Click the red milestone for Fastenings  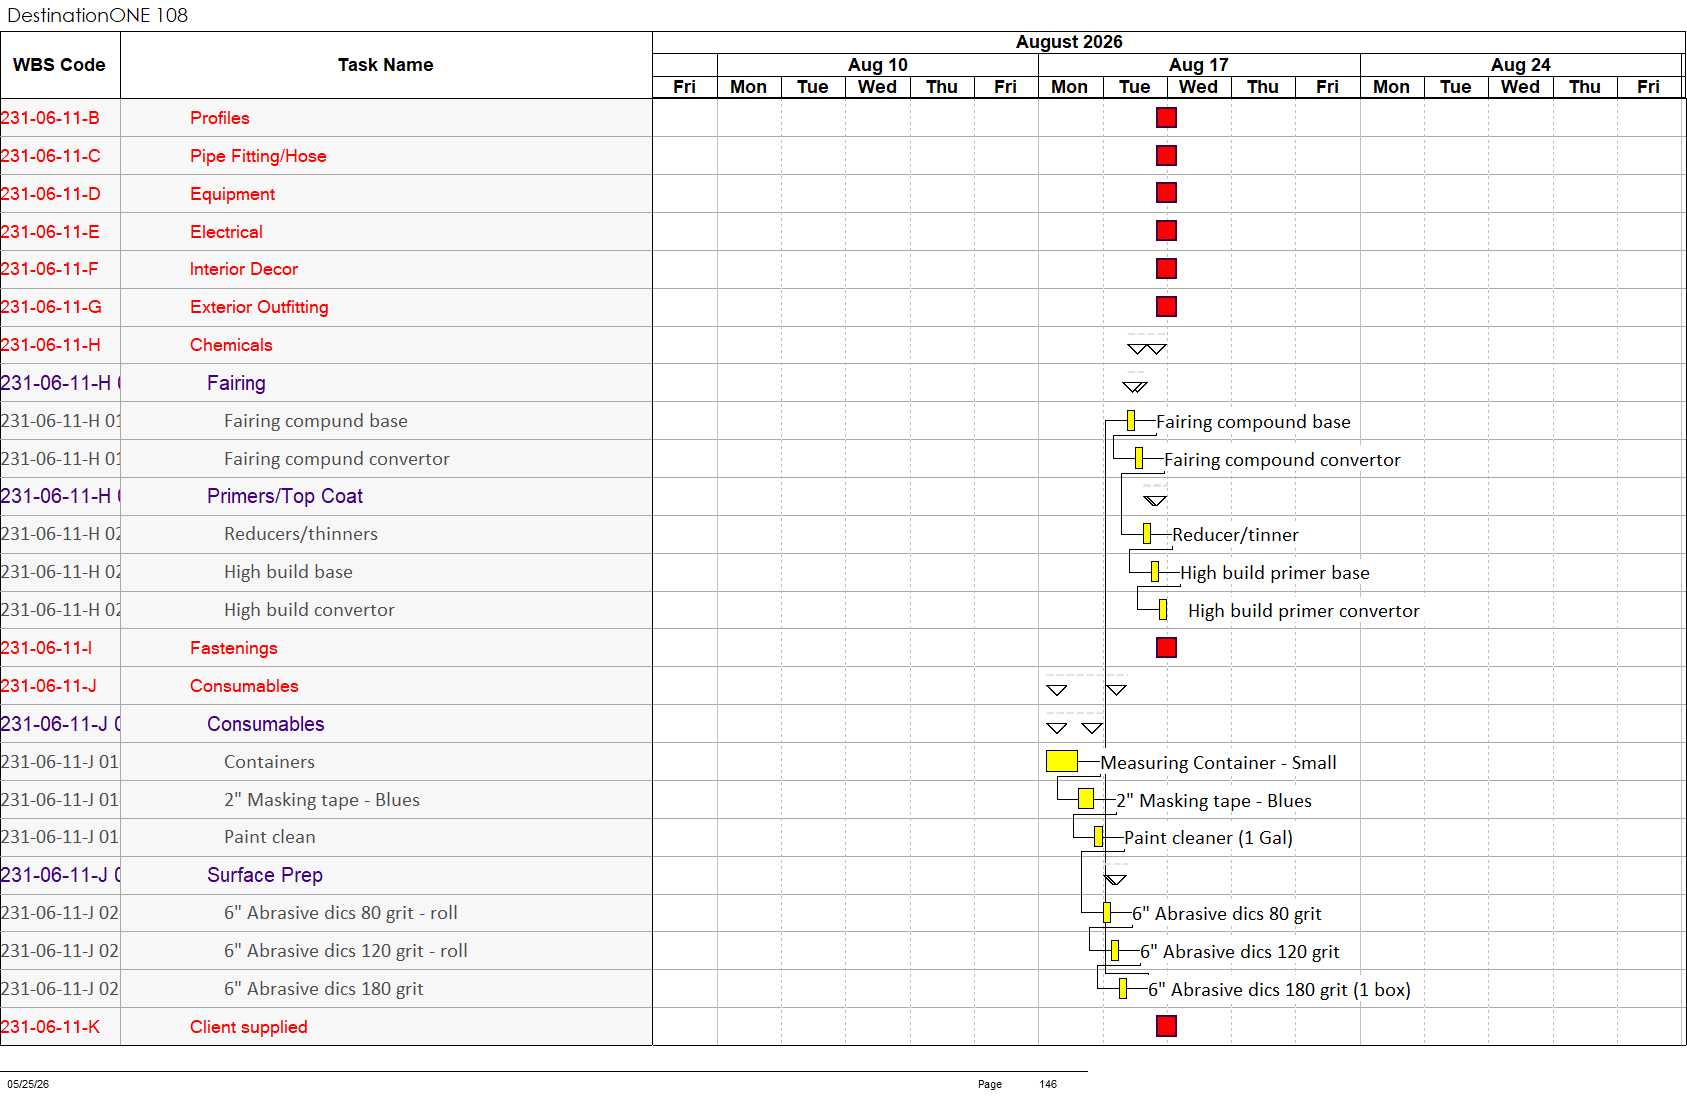pyautogui.click(x=1166, y=647)
